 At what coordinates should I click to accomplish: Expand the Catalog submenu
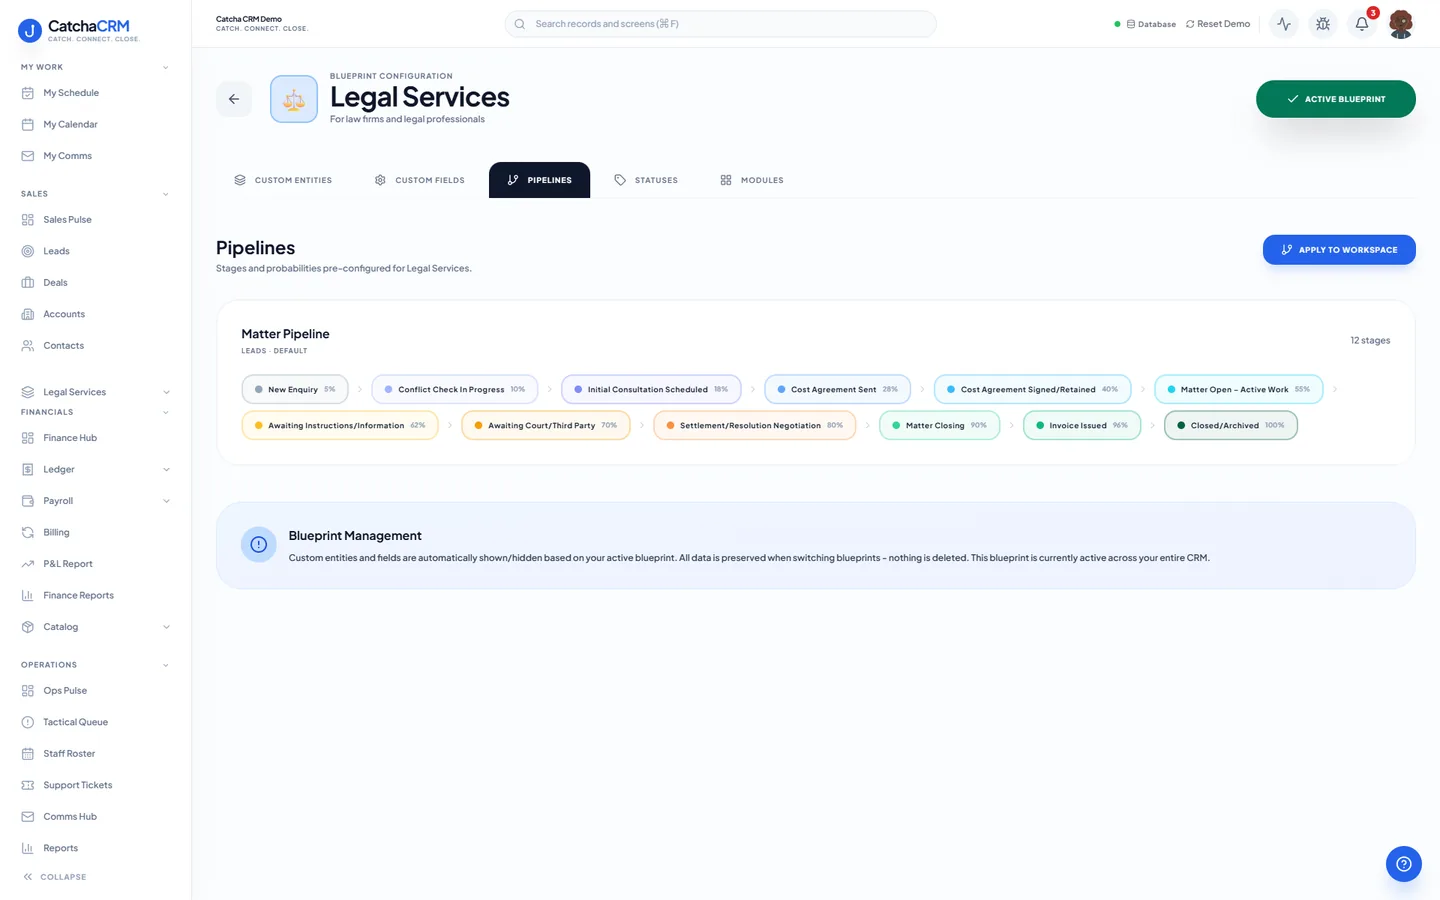coord(166,627)
